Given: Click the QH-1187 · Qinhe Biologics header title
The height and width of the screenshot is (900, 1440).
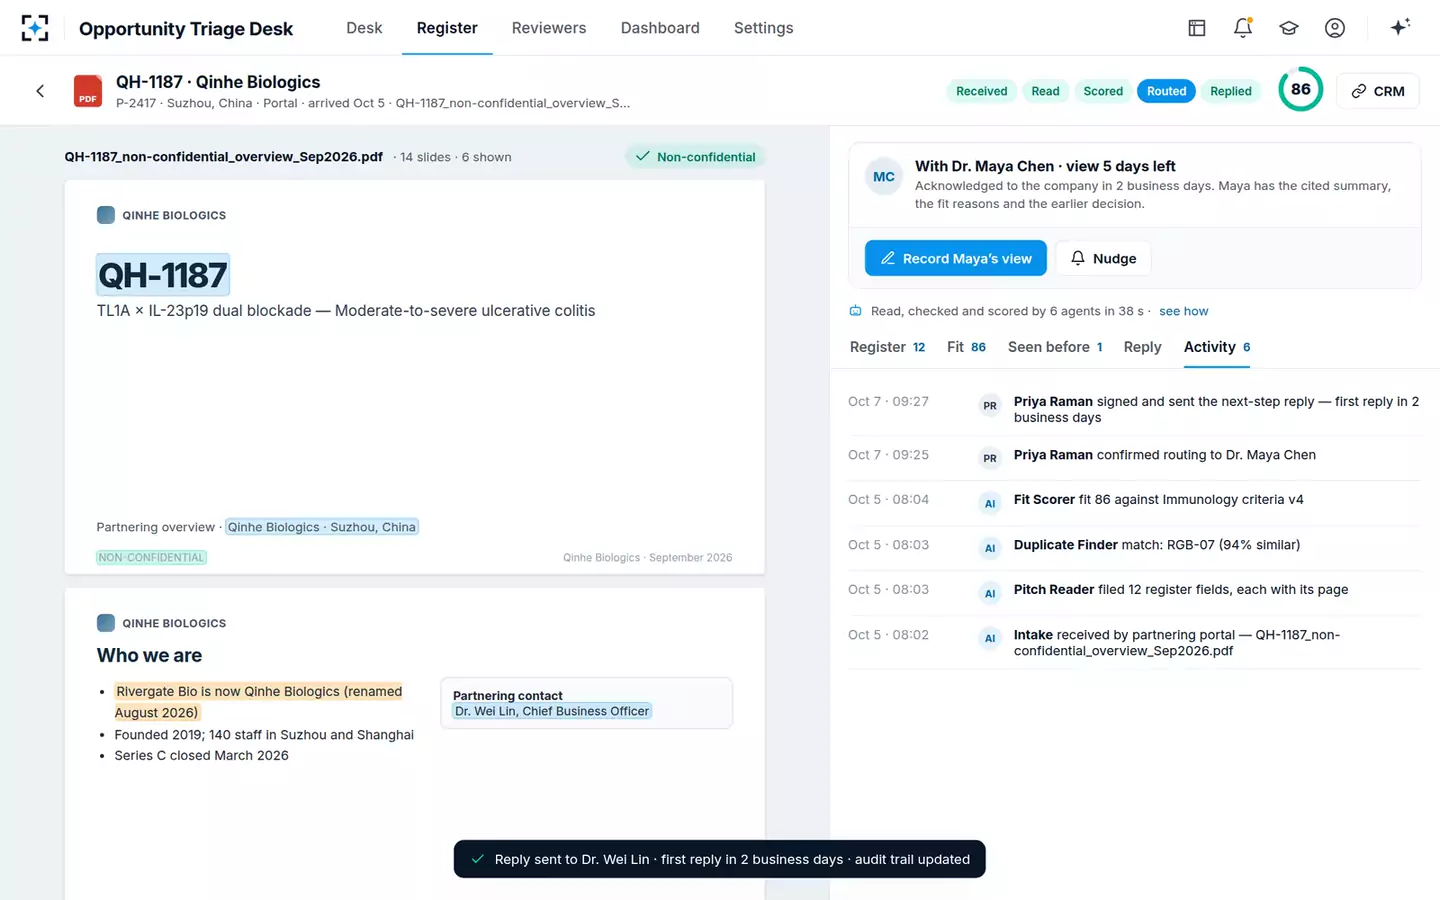Looking at the screenshot, I should point(218,82).
